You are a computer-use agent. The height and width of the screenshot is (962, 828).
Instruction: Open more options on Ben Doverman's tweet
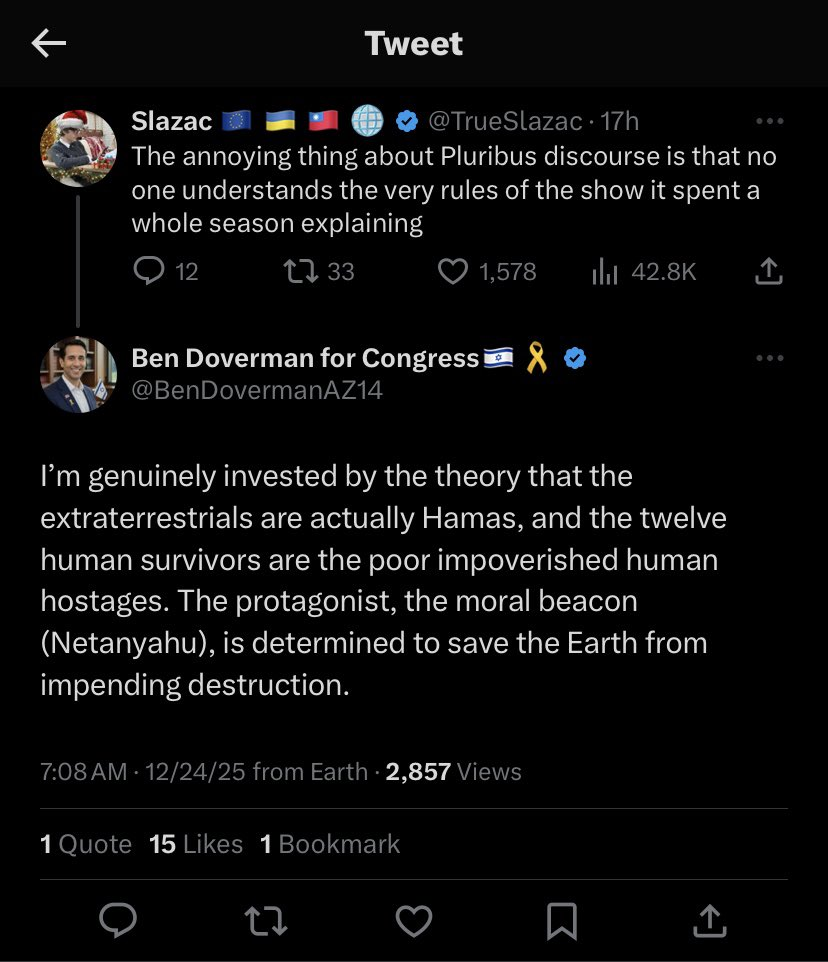770,358
